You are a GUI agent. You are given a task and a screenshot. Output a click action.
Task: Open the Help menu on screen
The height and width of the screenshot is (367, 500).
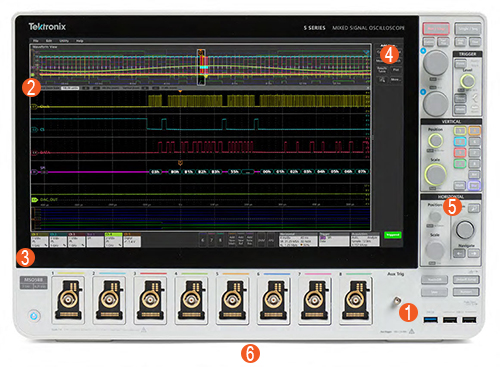pos(79,41)
